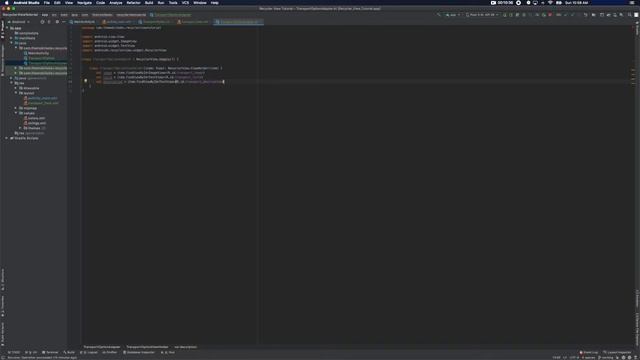Open the Logcat tool window
This screenshot has width=640, height=360.
click(x=89, y=352)
